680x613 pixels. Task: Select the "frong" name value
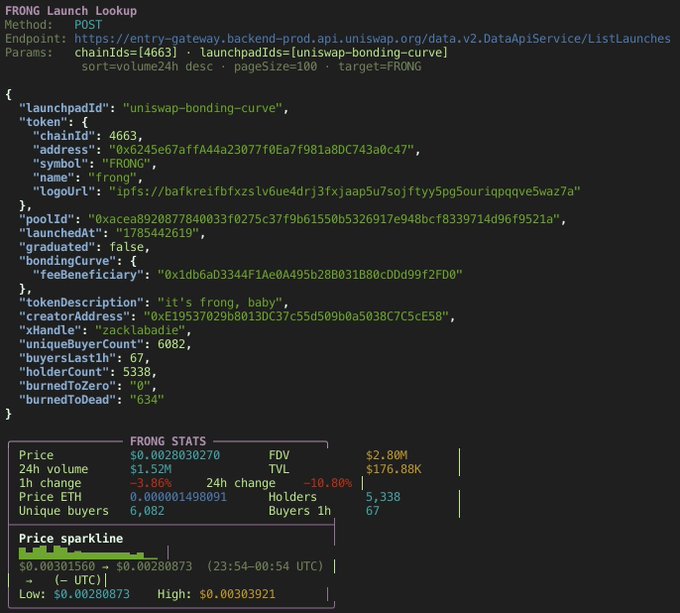pyautogui.click(x=112, y=177)
